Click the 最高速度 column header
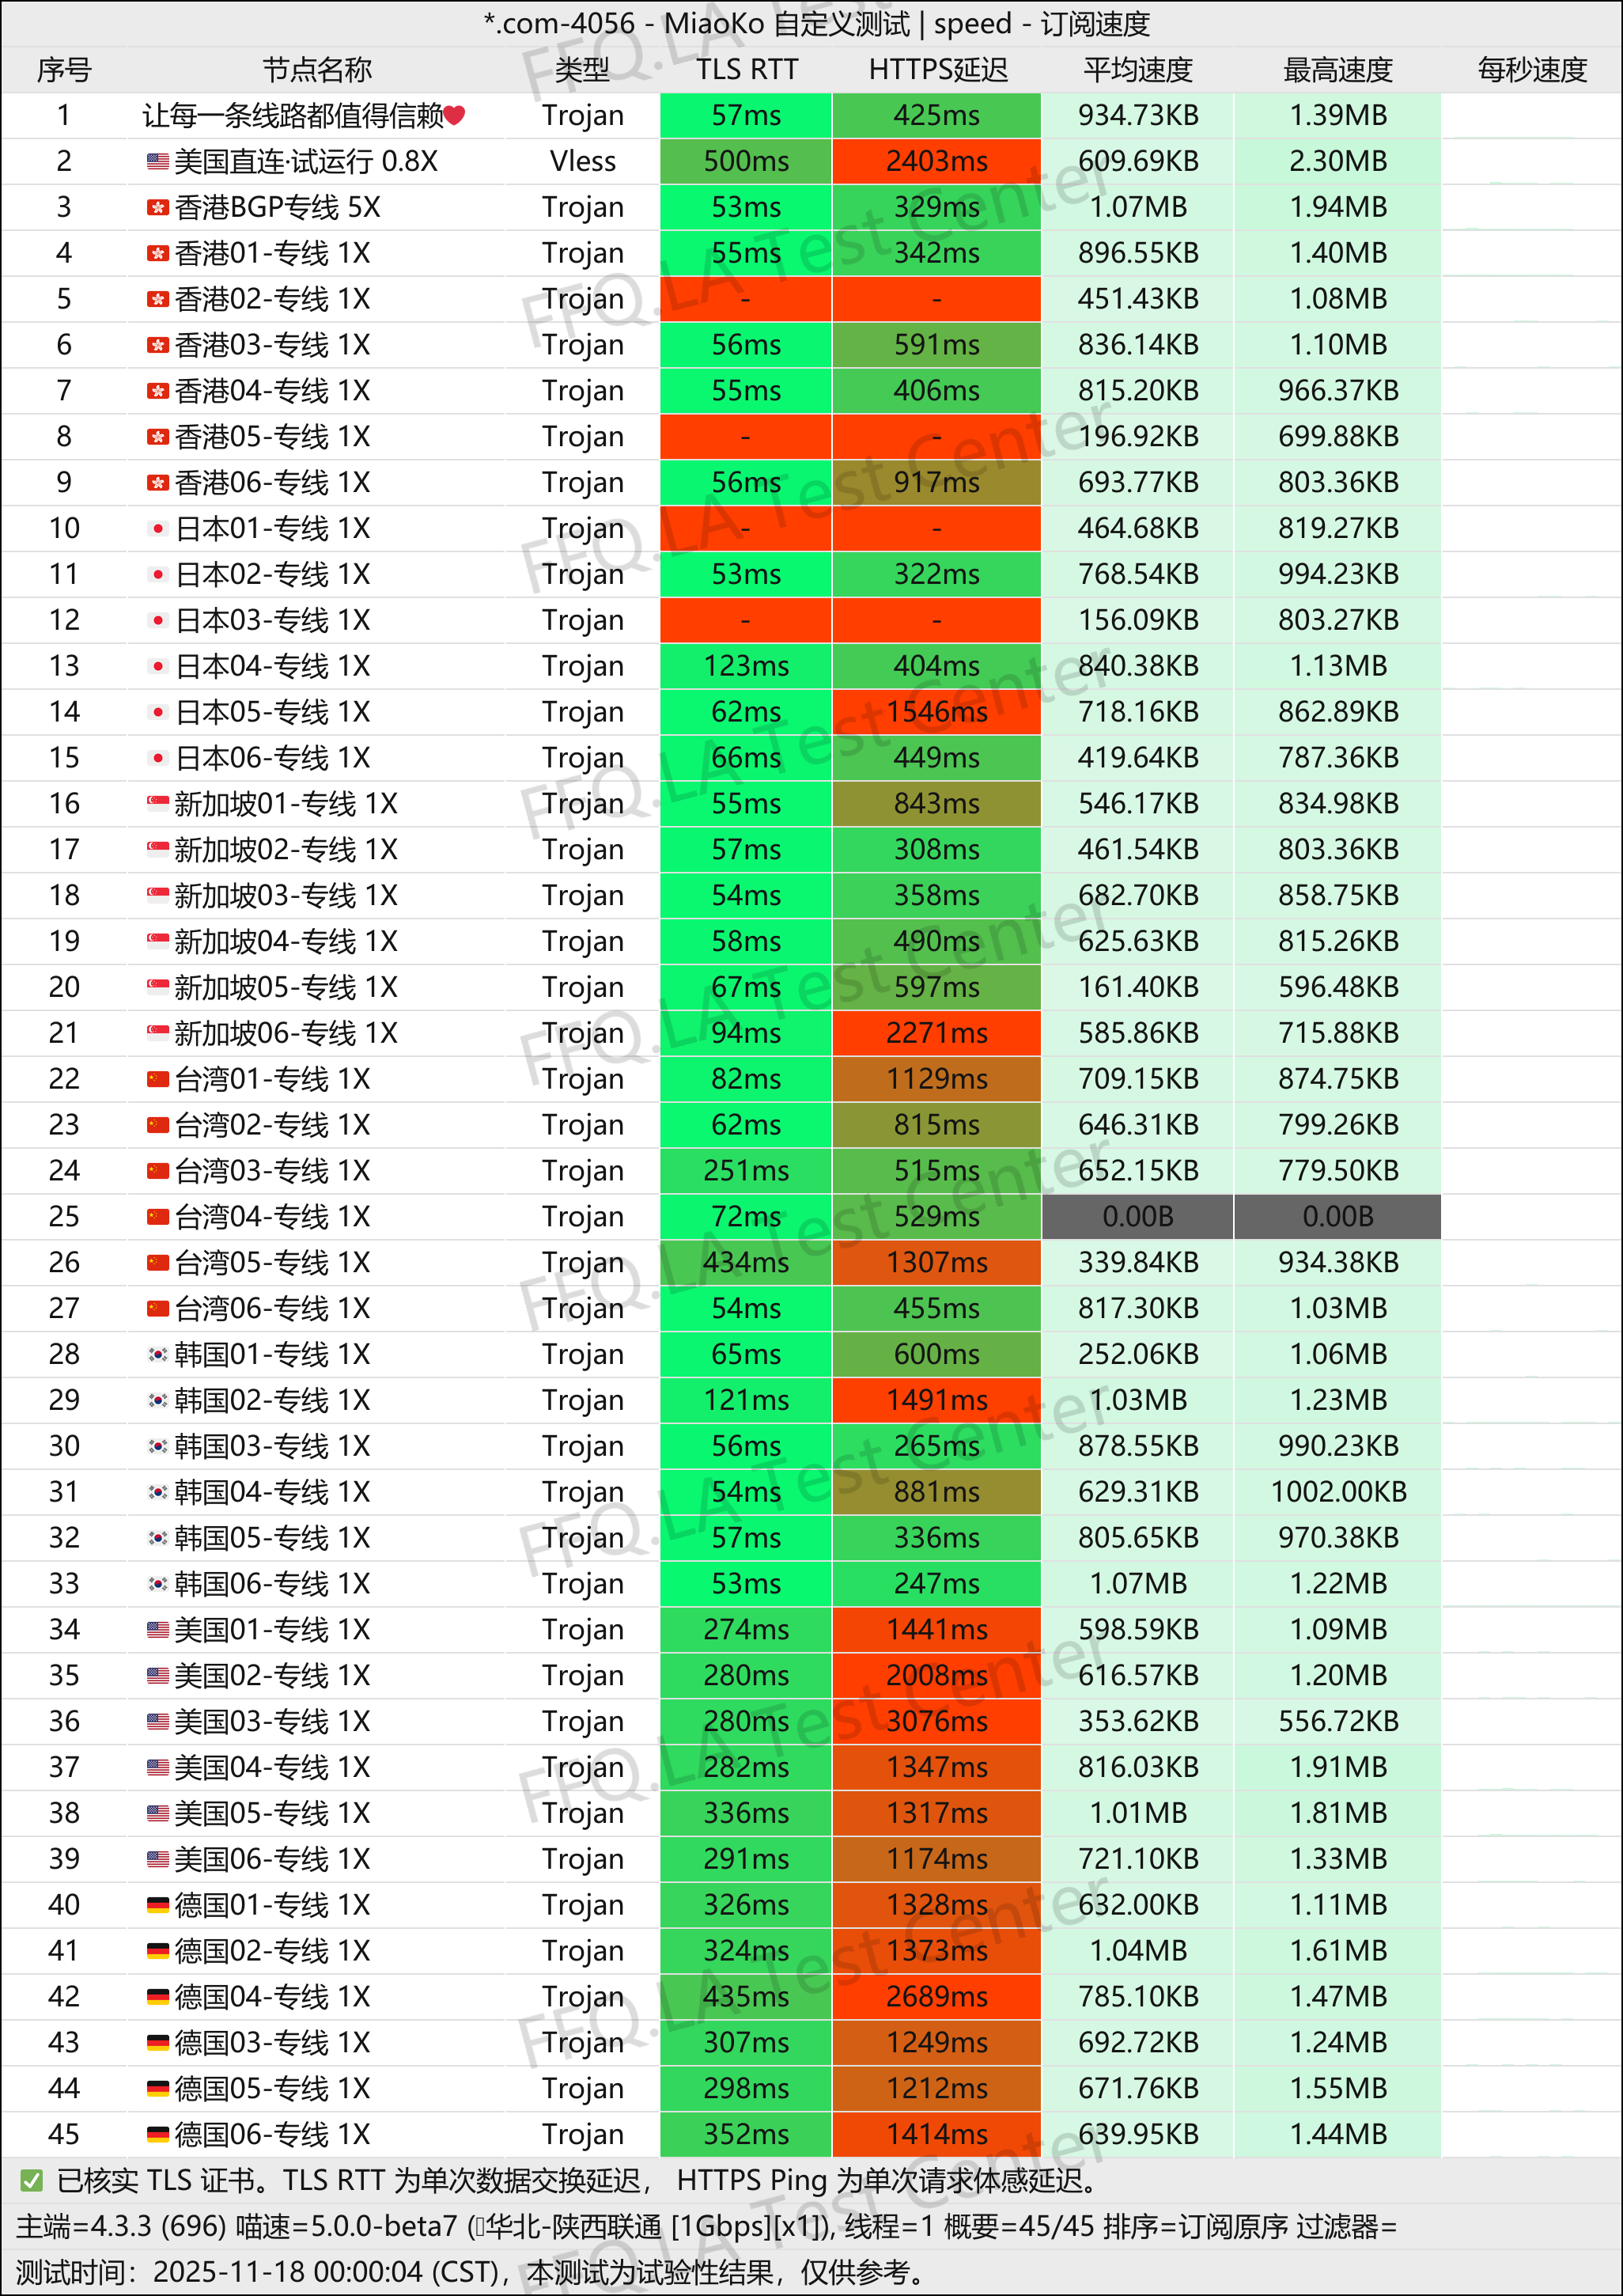 [1338, 70]
